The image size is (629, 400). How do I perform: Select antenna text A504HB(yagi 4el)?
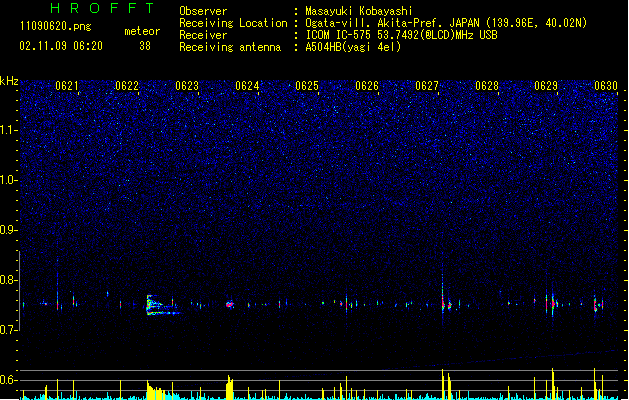coord(353,47)
